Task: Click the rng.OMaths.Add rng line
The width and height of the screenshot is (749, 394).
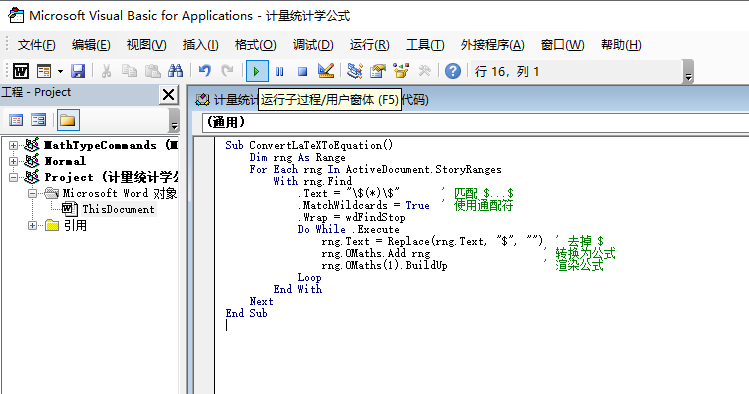Action: pyautogui.click(x=376, y=254)
